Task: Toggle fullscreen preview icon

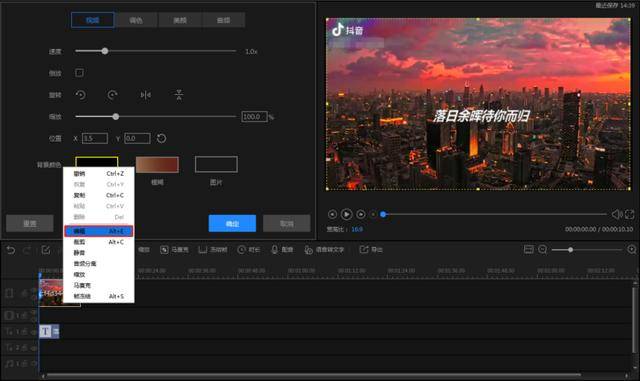Action: click(629, 214)
